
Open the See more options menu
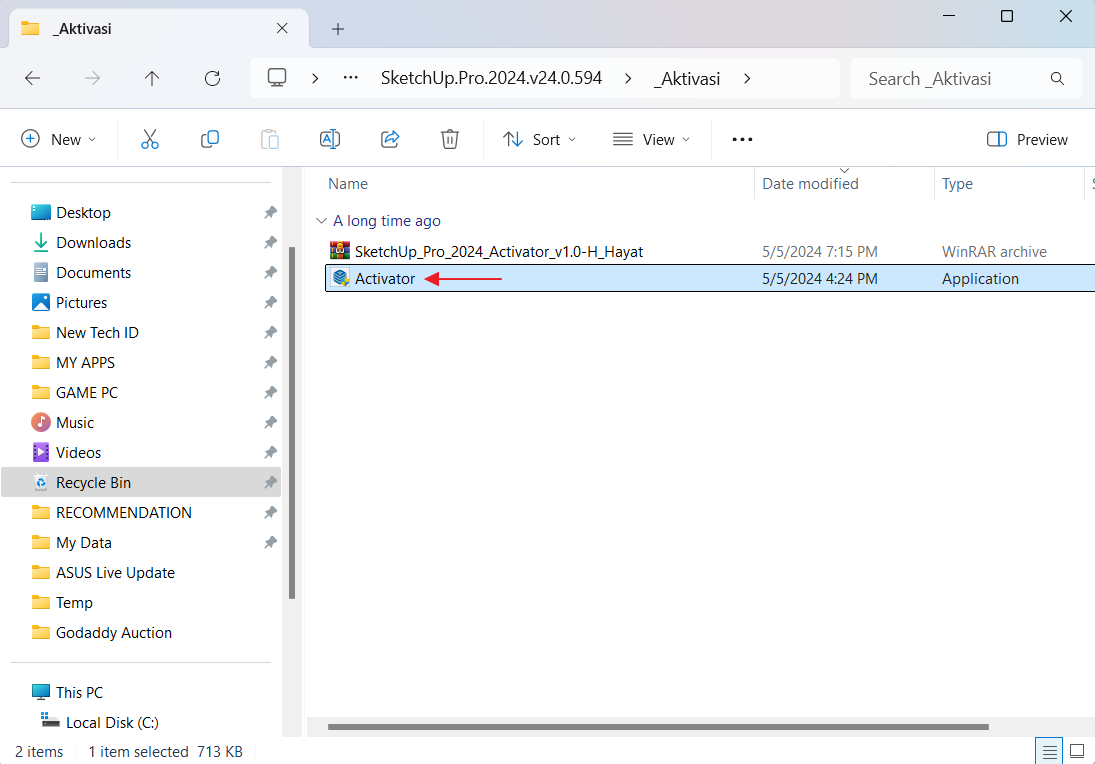point(742,139)
